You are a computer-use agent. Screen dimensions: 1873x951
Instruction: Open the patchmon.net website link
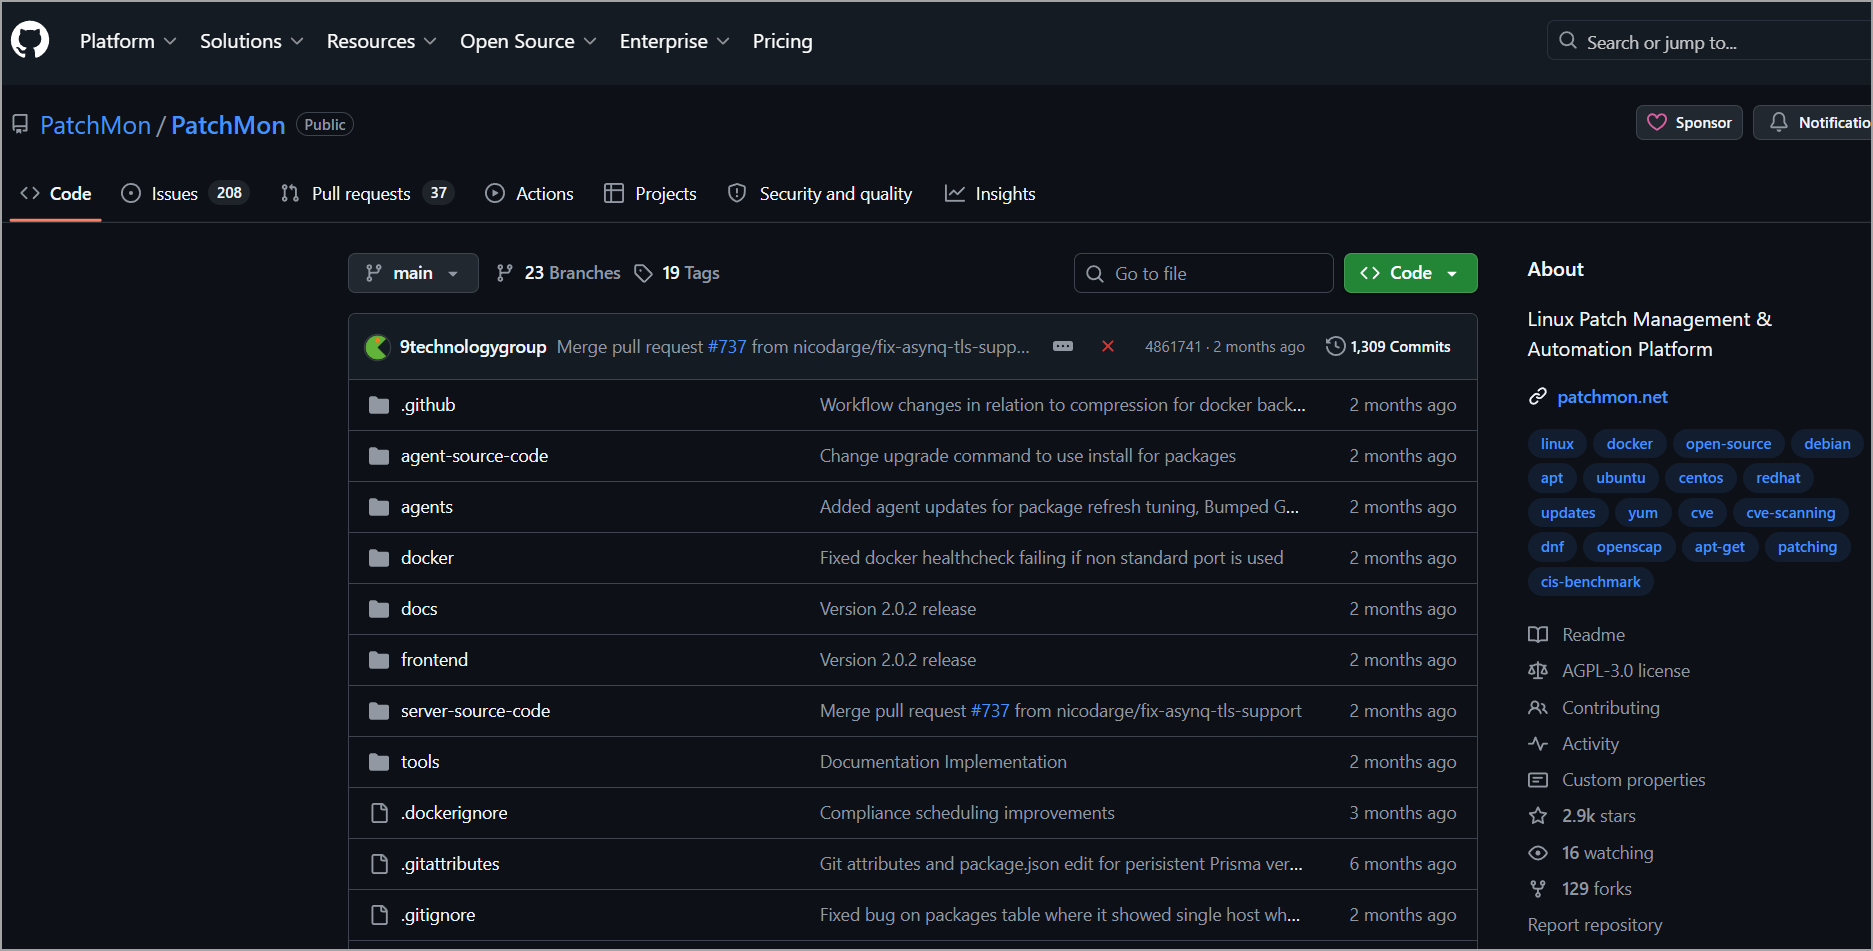pos(1612,397)
